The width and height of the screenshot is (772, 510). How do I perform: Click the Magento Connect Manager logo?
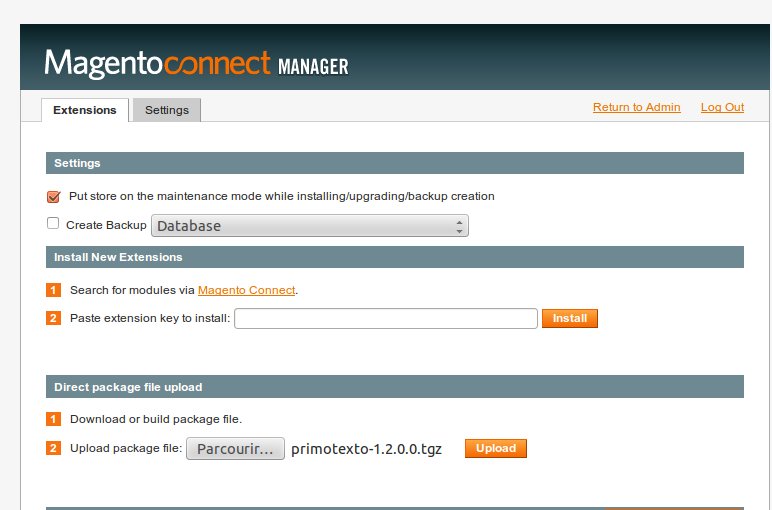tap(196, 64)
